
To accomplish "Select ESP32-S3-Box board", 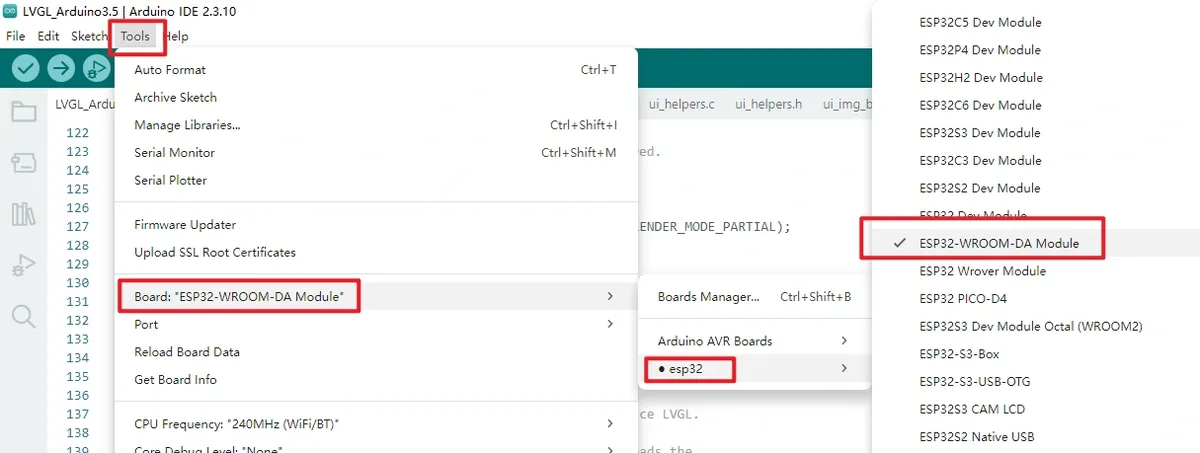I will click(x=1036, y=354).
